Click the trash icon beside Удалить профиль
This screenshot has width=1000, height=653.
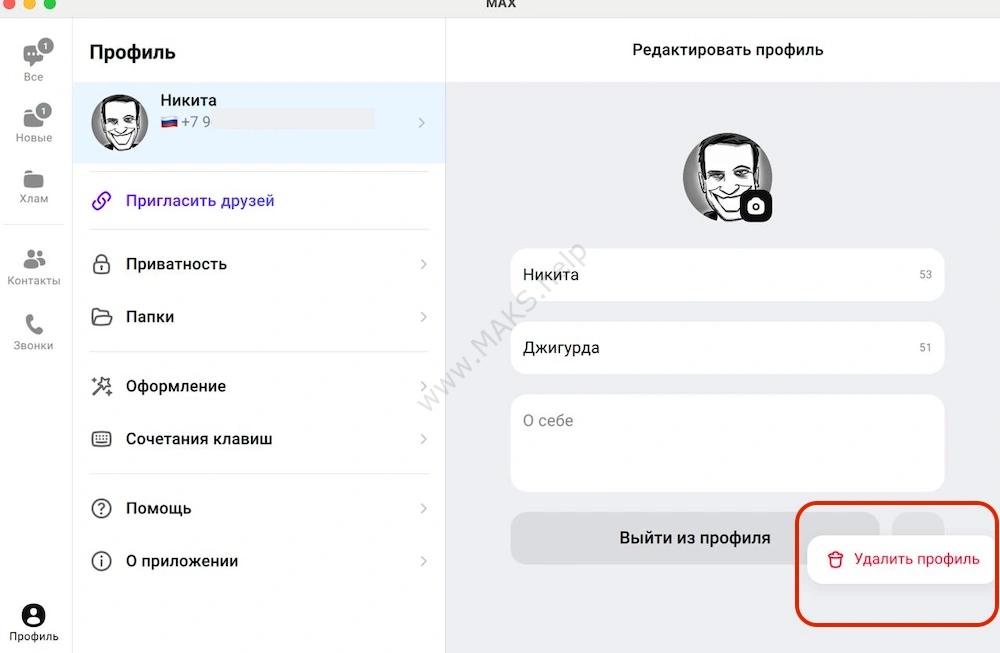(836, 560)
